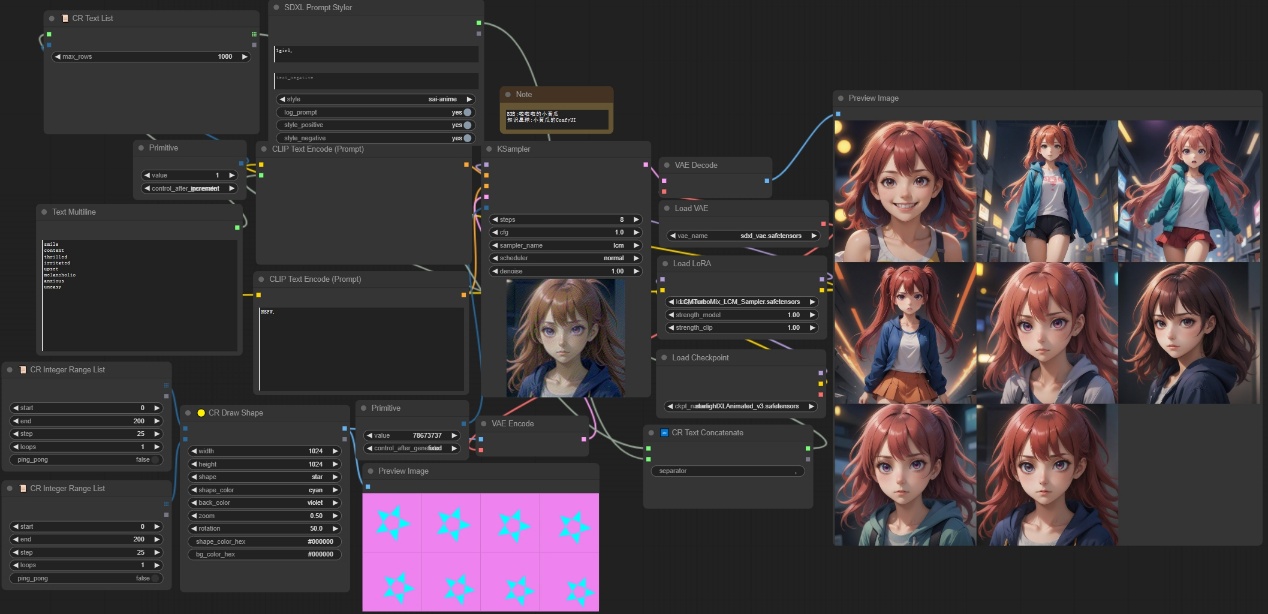Decrease steps value with left arrow in KSampler
The height and width of the screenshot is (614, 1268).
coord(495,219)
